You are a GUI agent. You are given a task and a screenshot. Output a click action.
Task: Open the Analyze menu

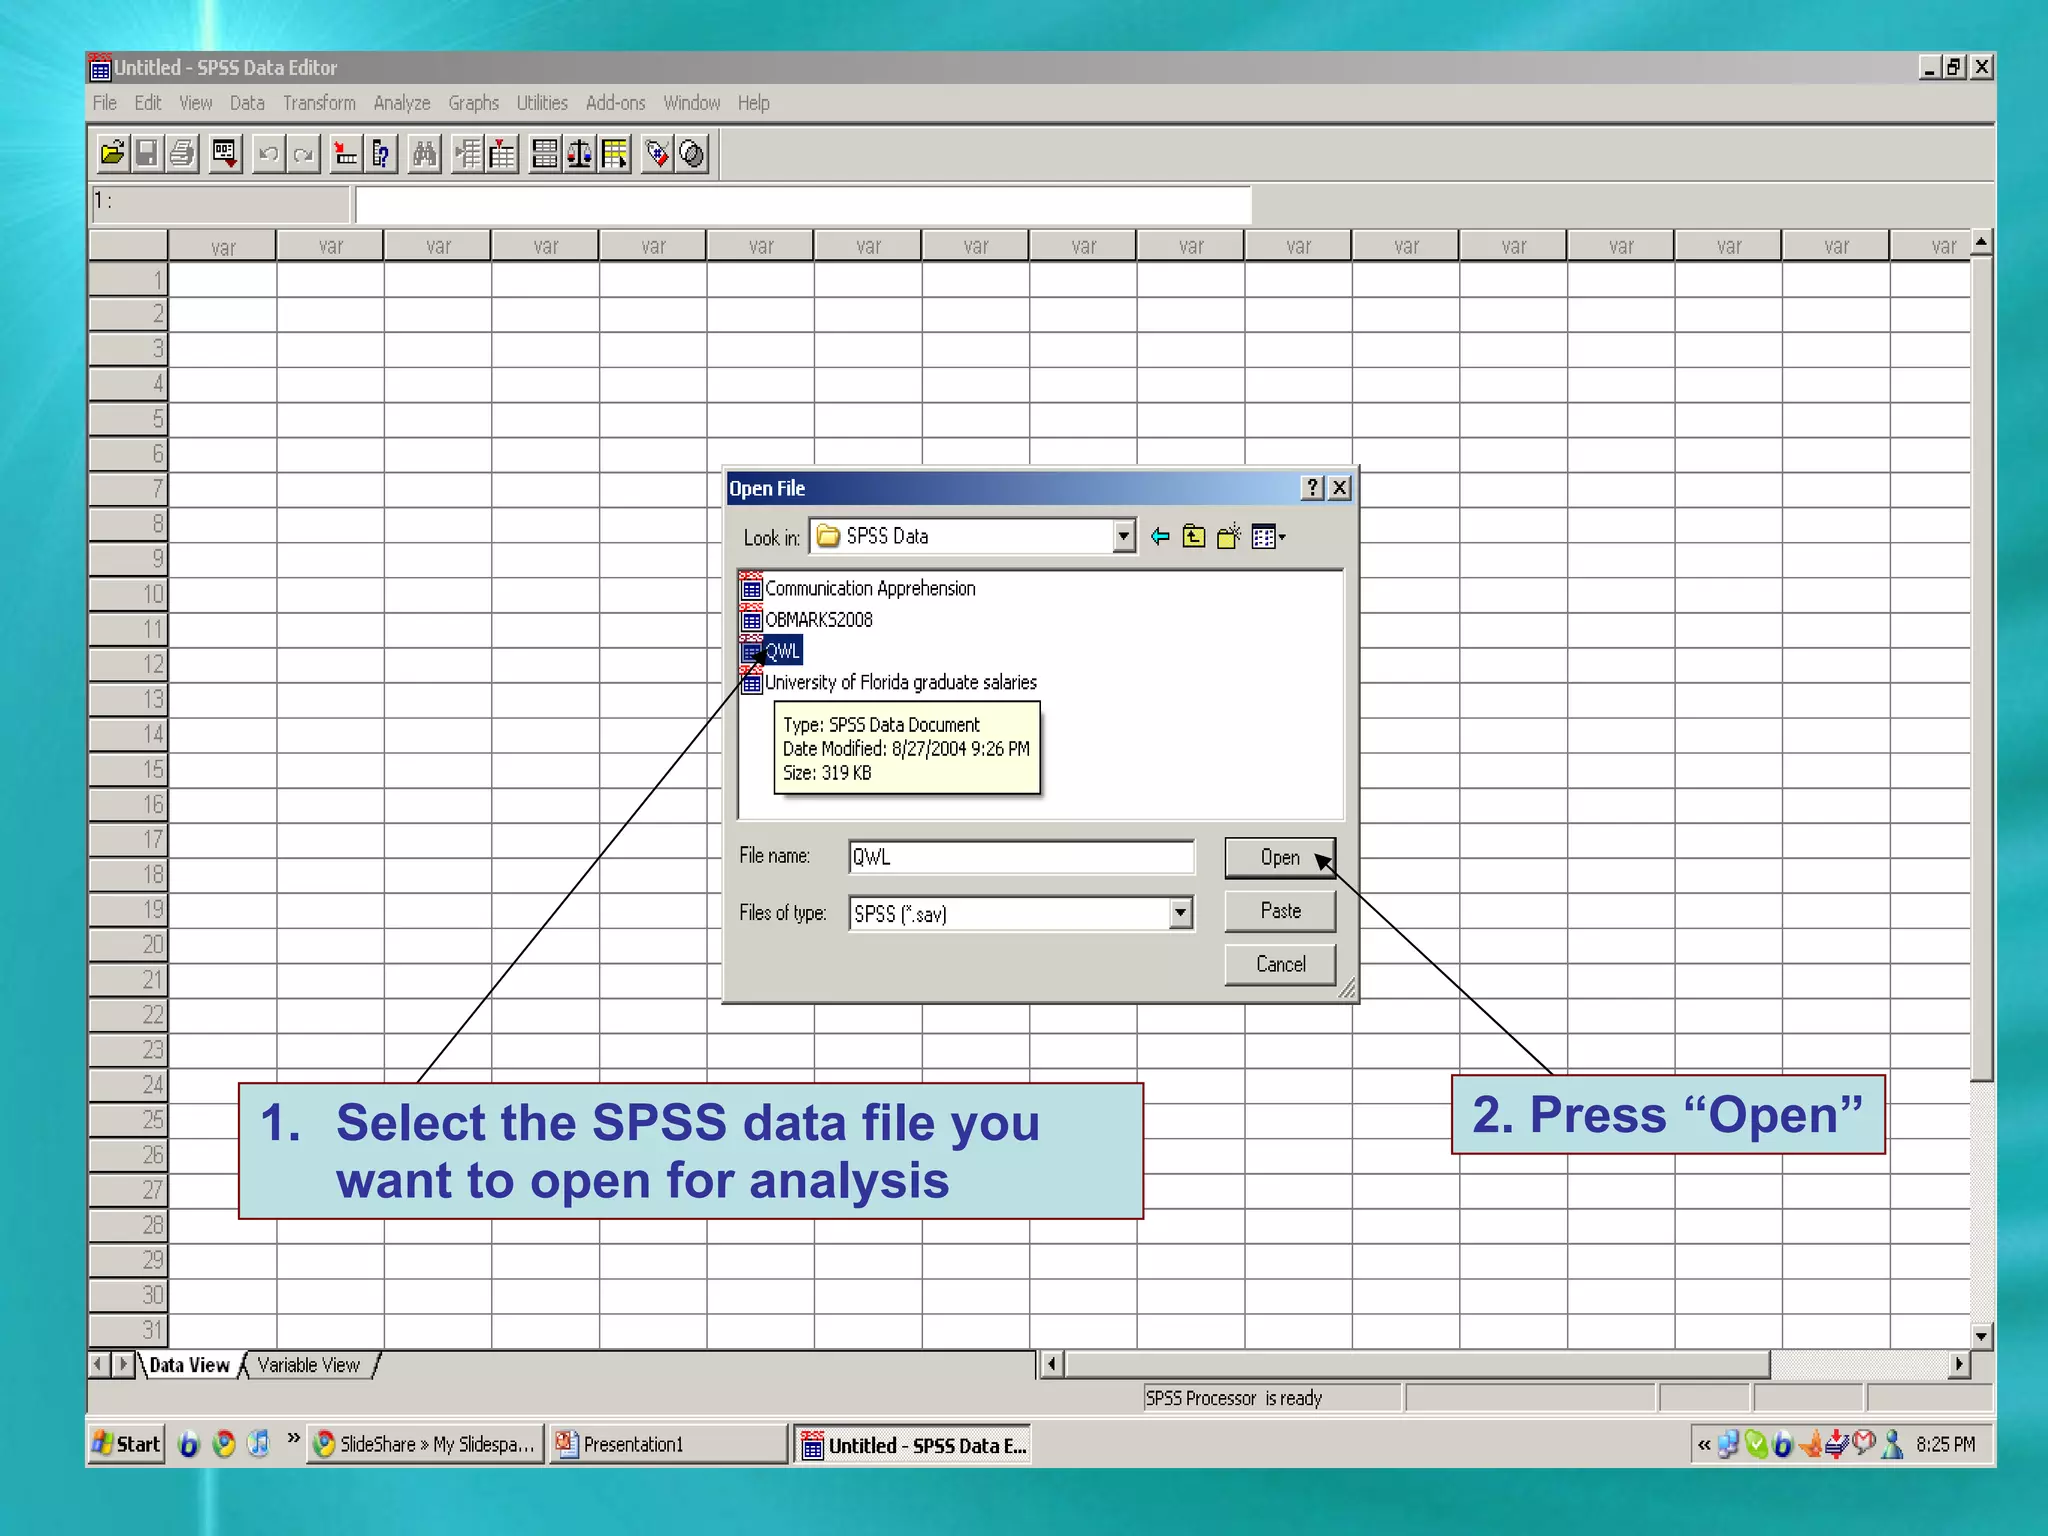coord(402,103)
